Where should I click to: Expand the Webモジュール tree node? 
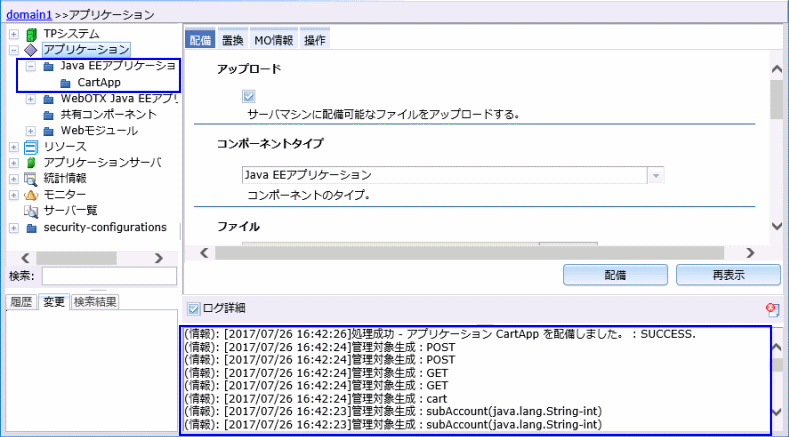coord(31,130)
